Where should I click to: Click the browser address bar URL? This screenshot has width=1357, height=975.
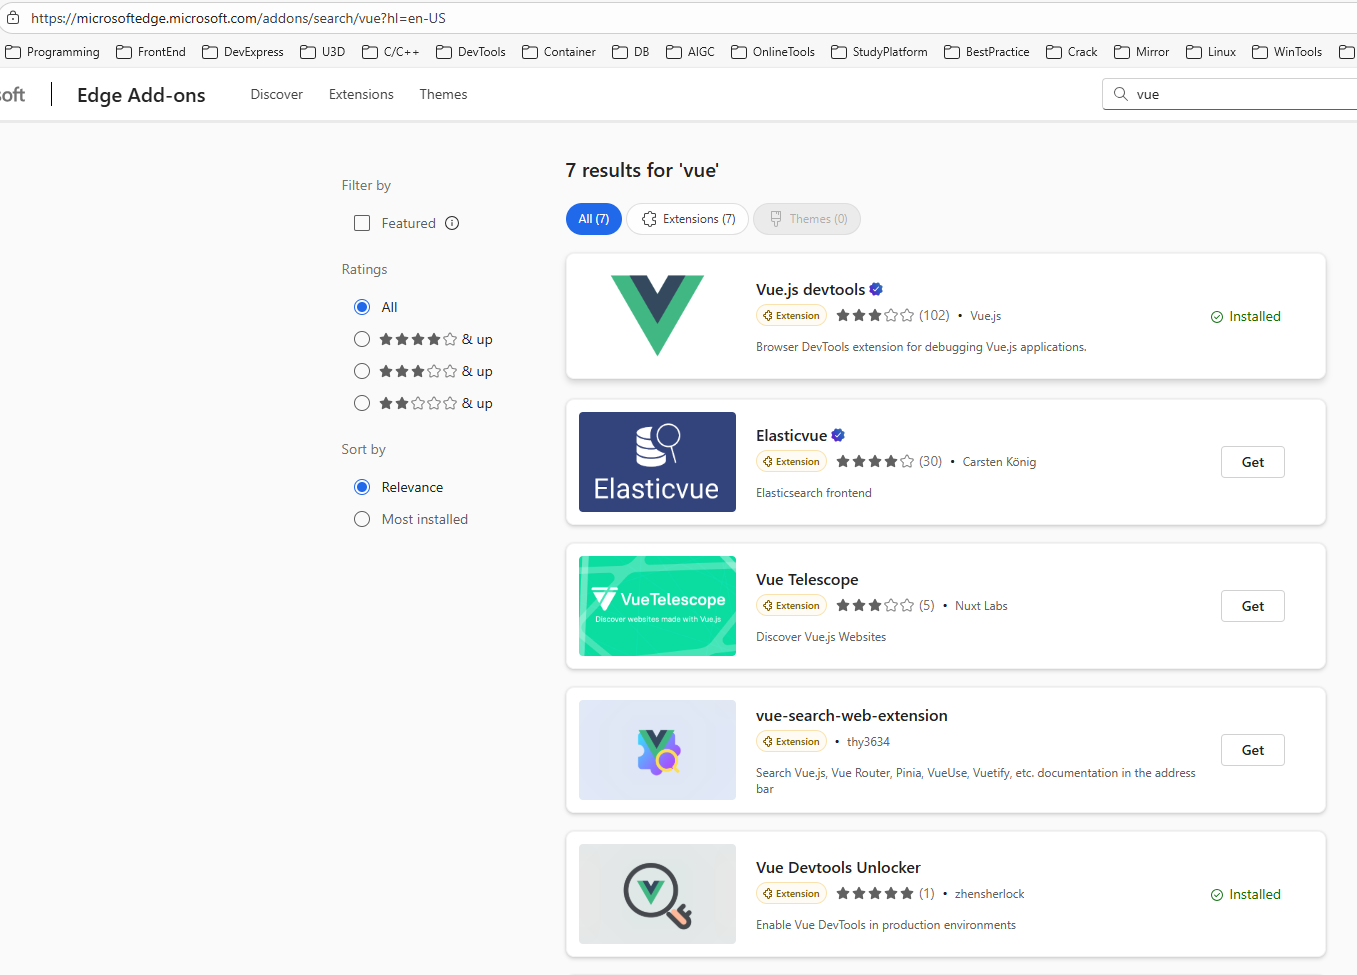coord(238,18)
